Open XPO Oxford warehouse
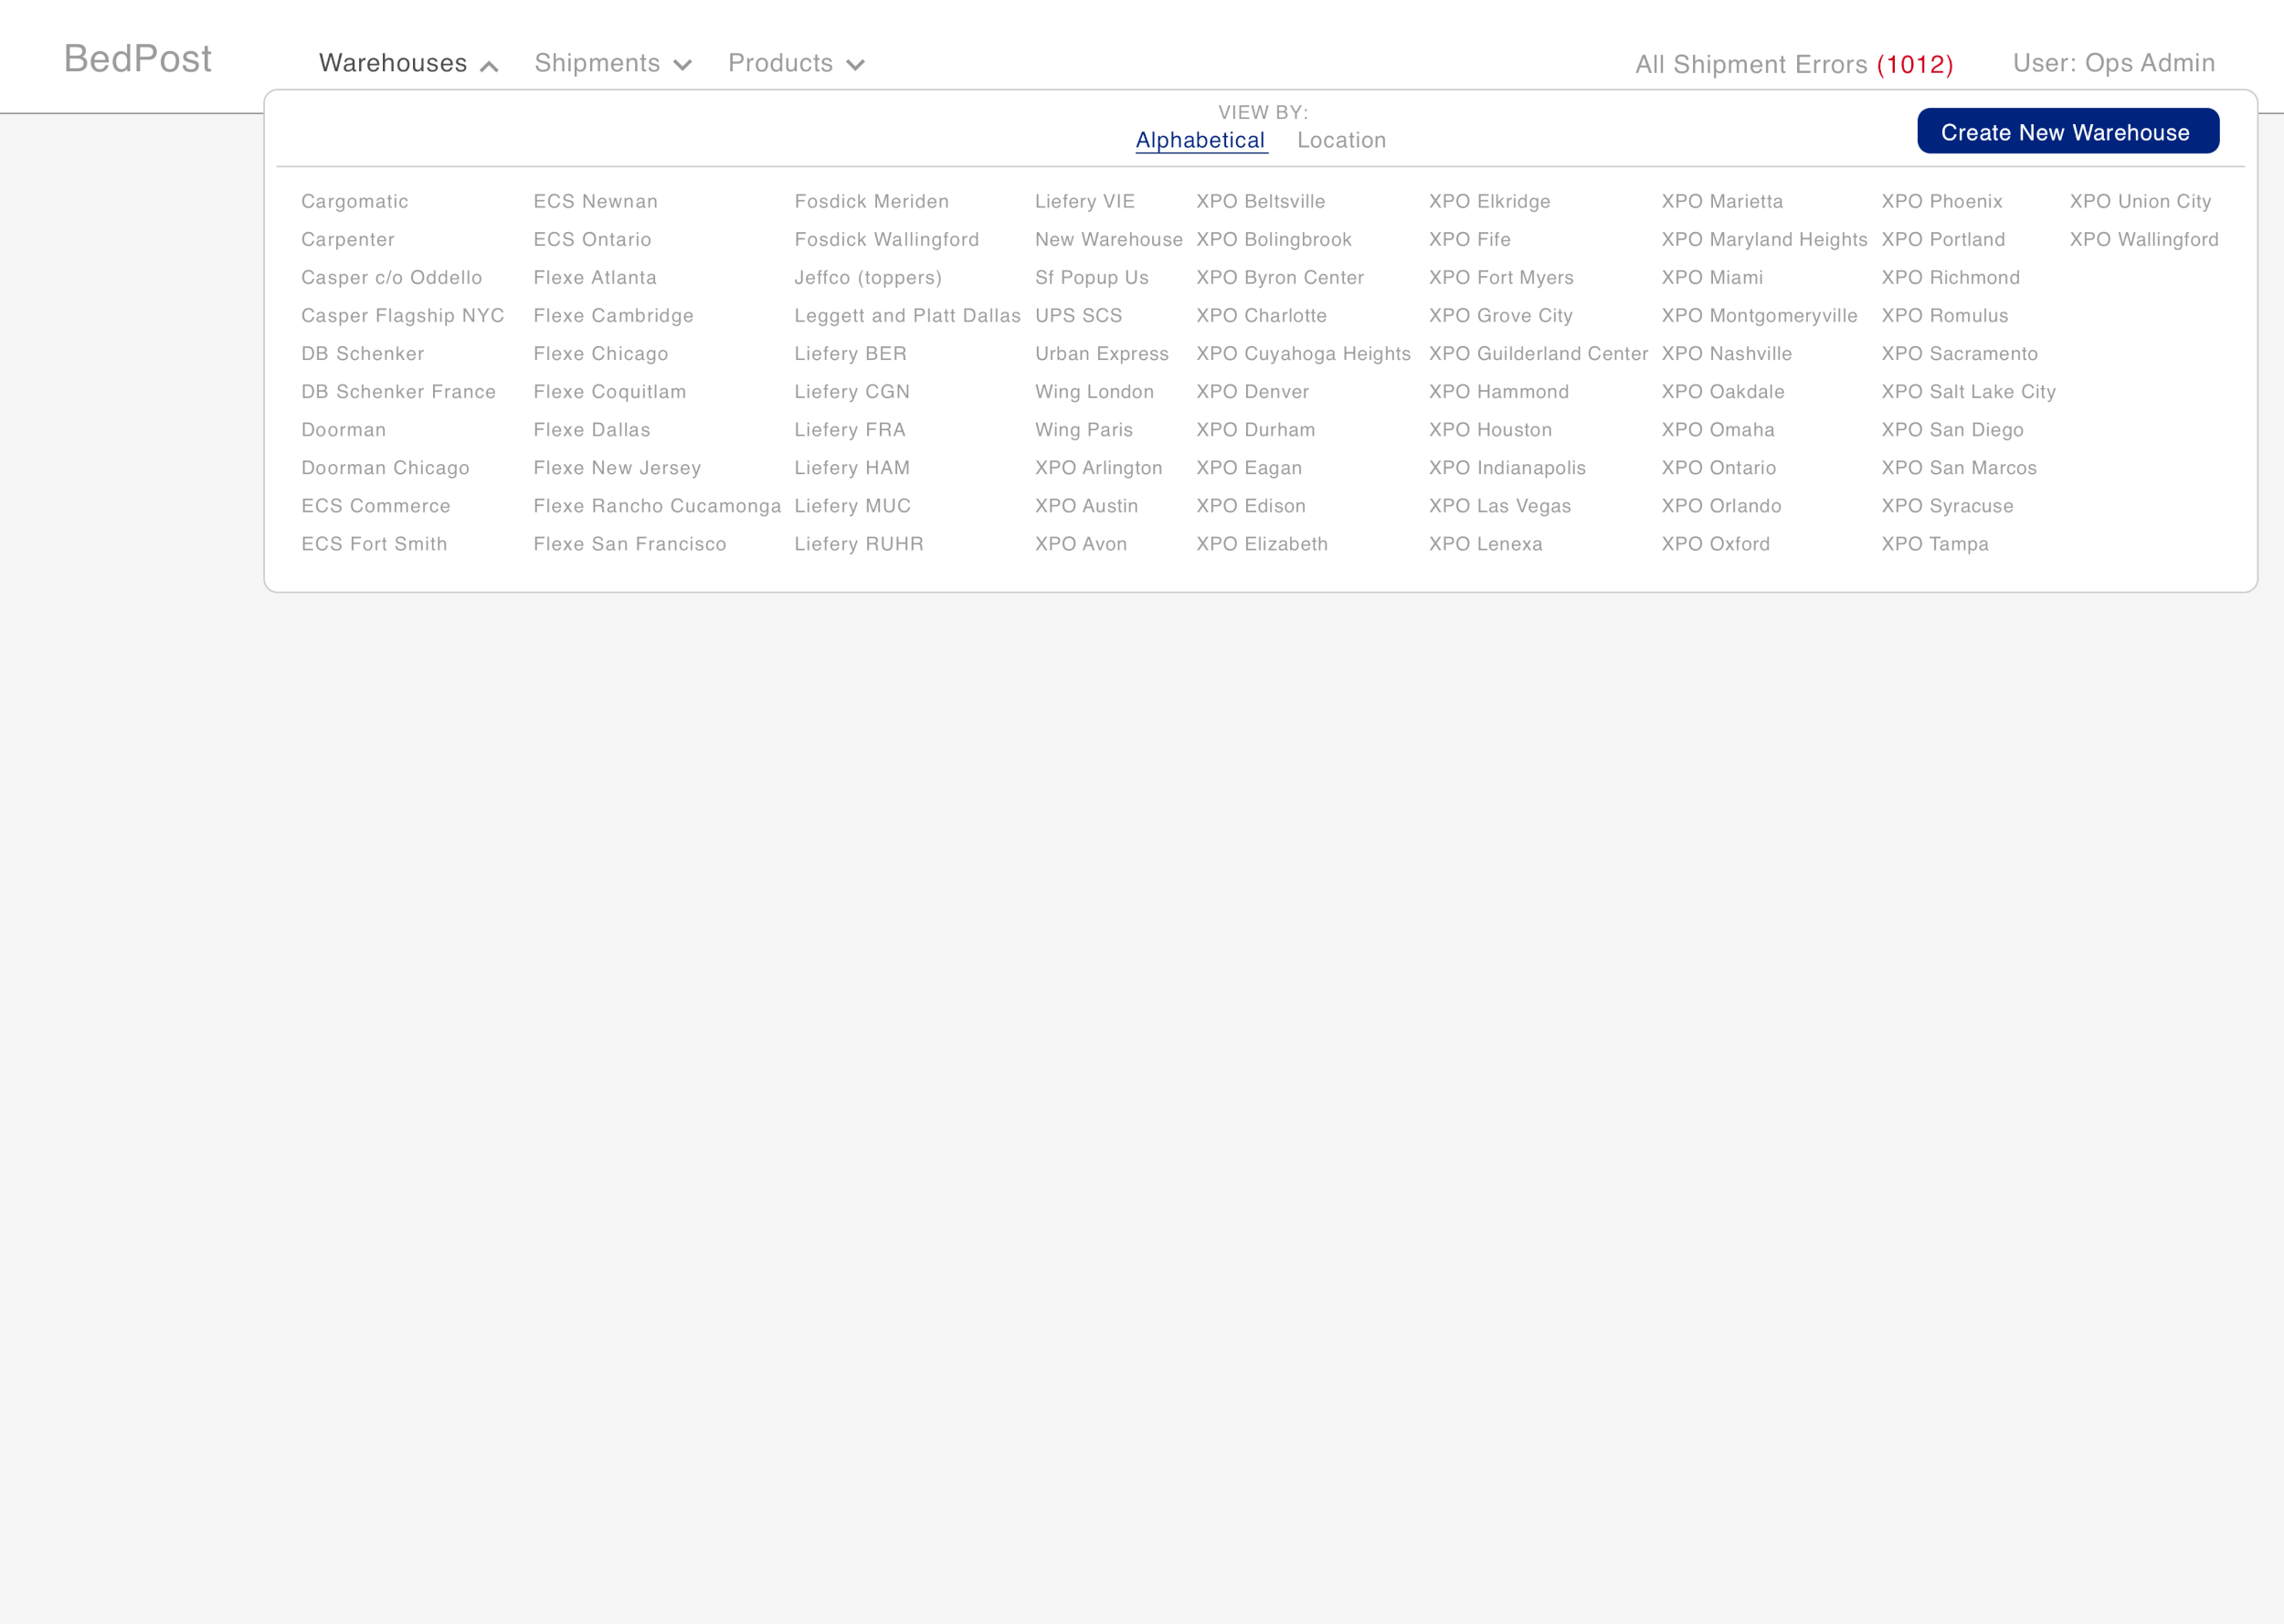Viewport: 2284px width, 1624px height. pyautogui.click(x=1715, y=544)
